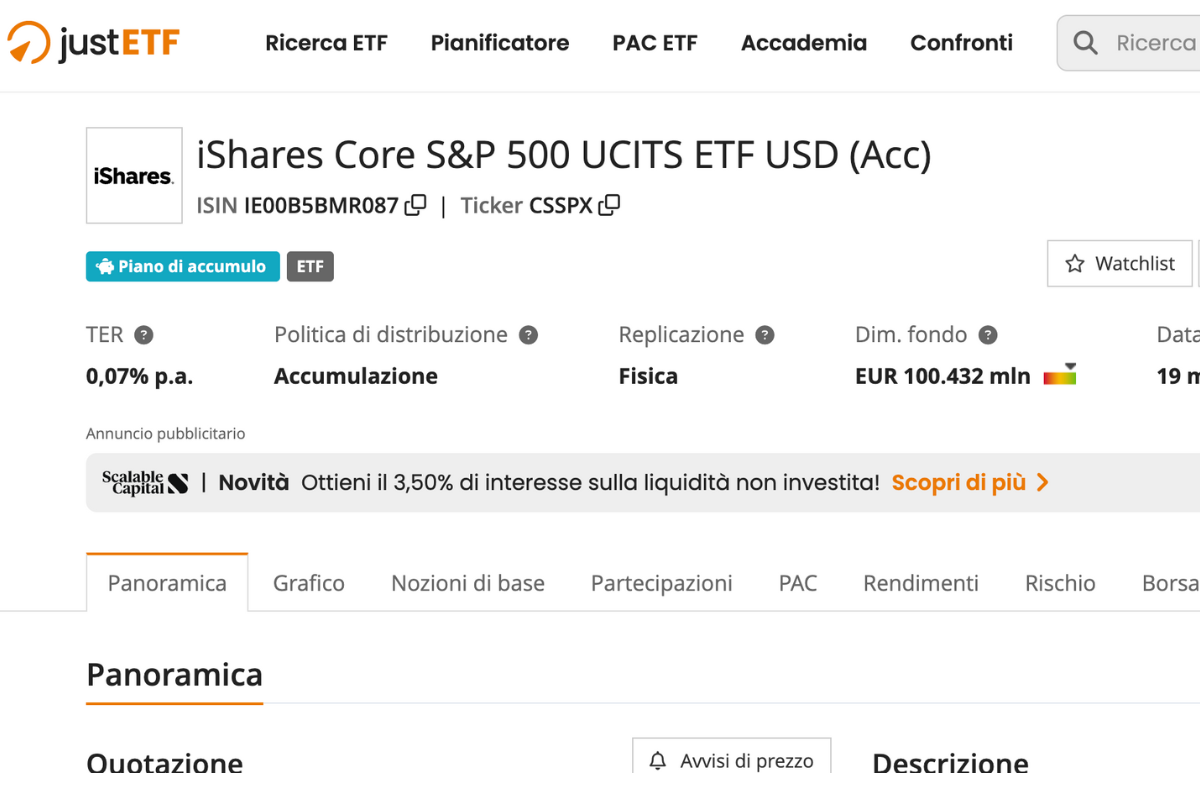1200x800 pixels.
Task: Click inside the Ricerca search field
Action: pyautogui.click(x=1155, y=43)
